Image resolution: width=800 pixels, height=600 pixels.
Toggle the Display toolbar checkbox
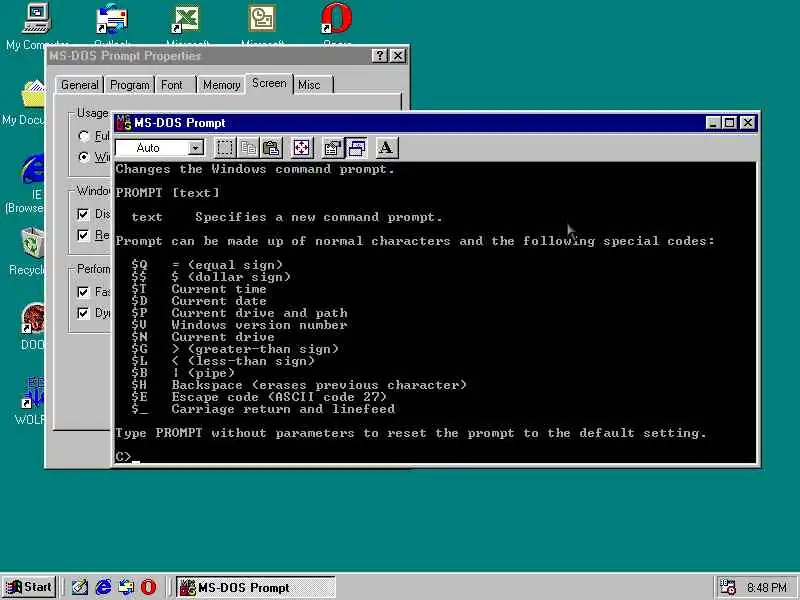tap(83, 214)
